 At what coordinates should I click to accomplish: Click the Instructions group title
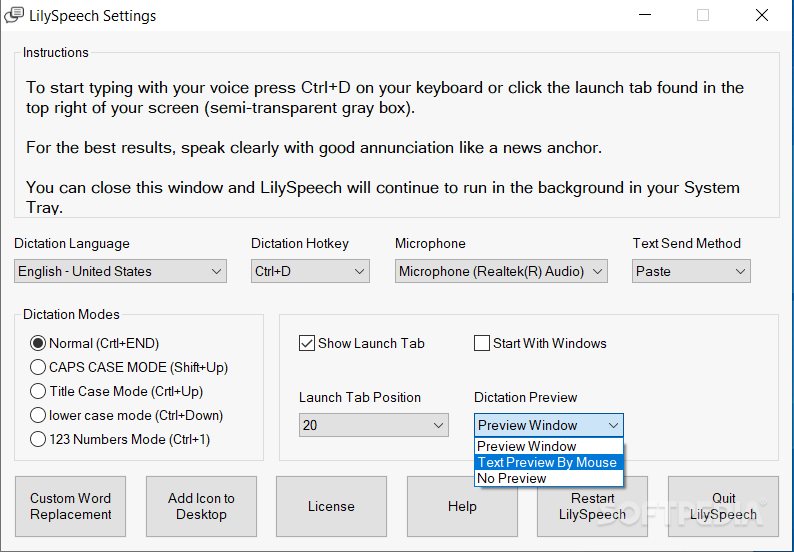click(x=56, y=53)
